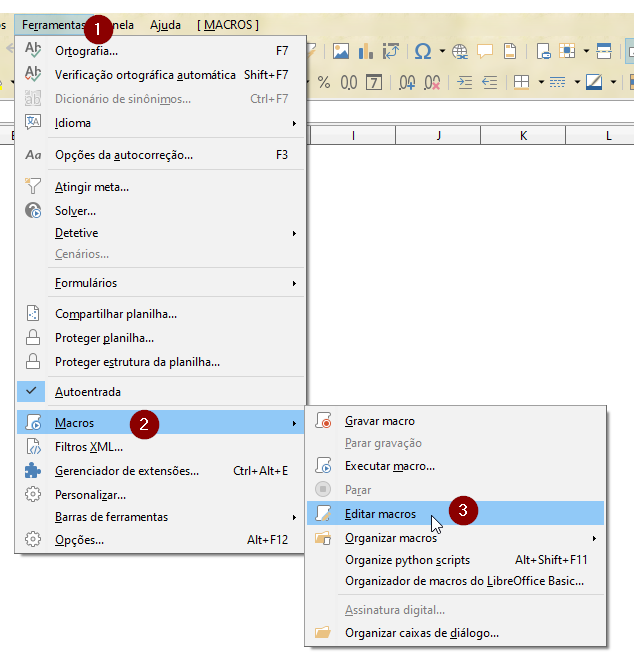Toggle the Autoentrada checkmark option
The height and width of the screenshot is (668, 634).
(x=161, y=392)
